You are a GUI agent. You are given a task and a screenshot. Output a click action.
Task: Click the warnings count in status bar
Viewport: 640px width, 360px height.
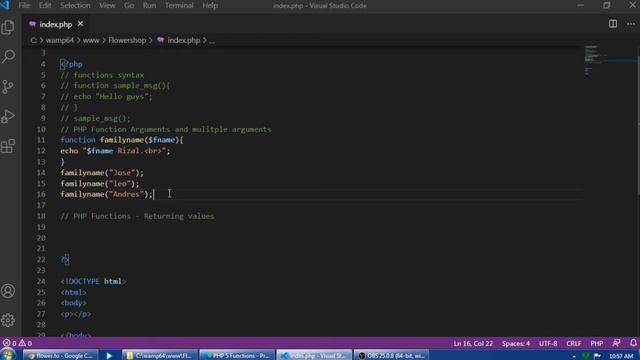pyautogui.click(x=25, y=343)
